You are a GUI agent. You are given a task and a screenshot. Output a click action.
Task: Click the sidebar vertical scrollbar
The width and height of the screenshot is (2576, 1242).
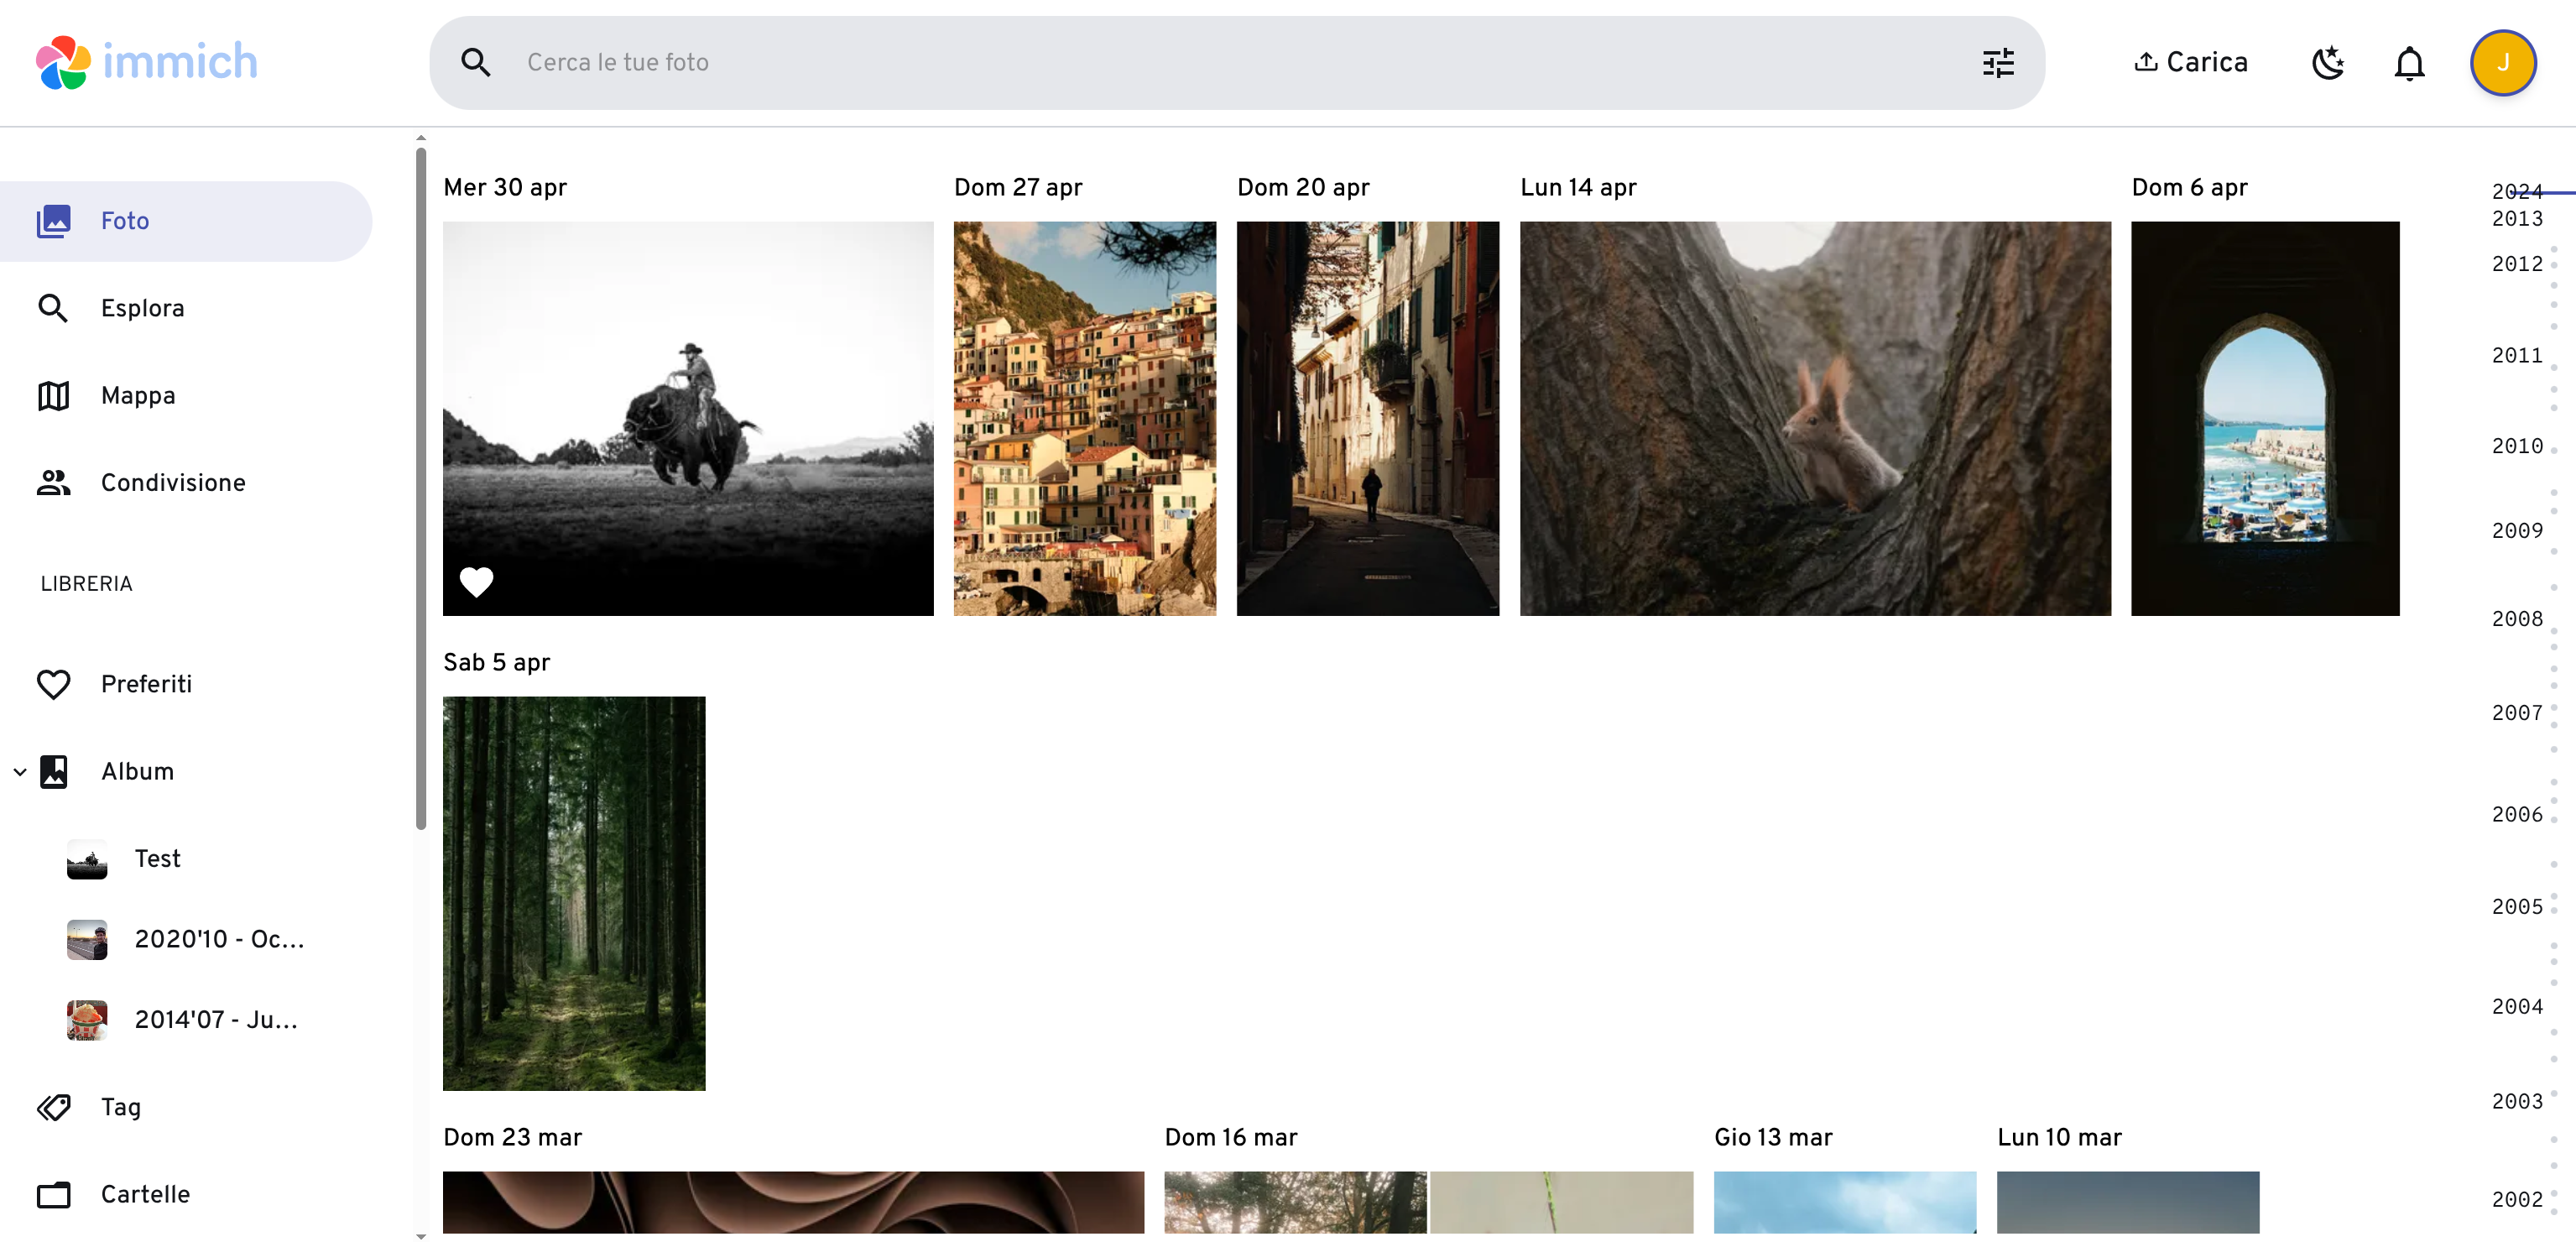tap(421, 488)
